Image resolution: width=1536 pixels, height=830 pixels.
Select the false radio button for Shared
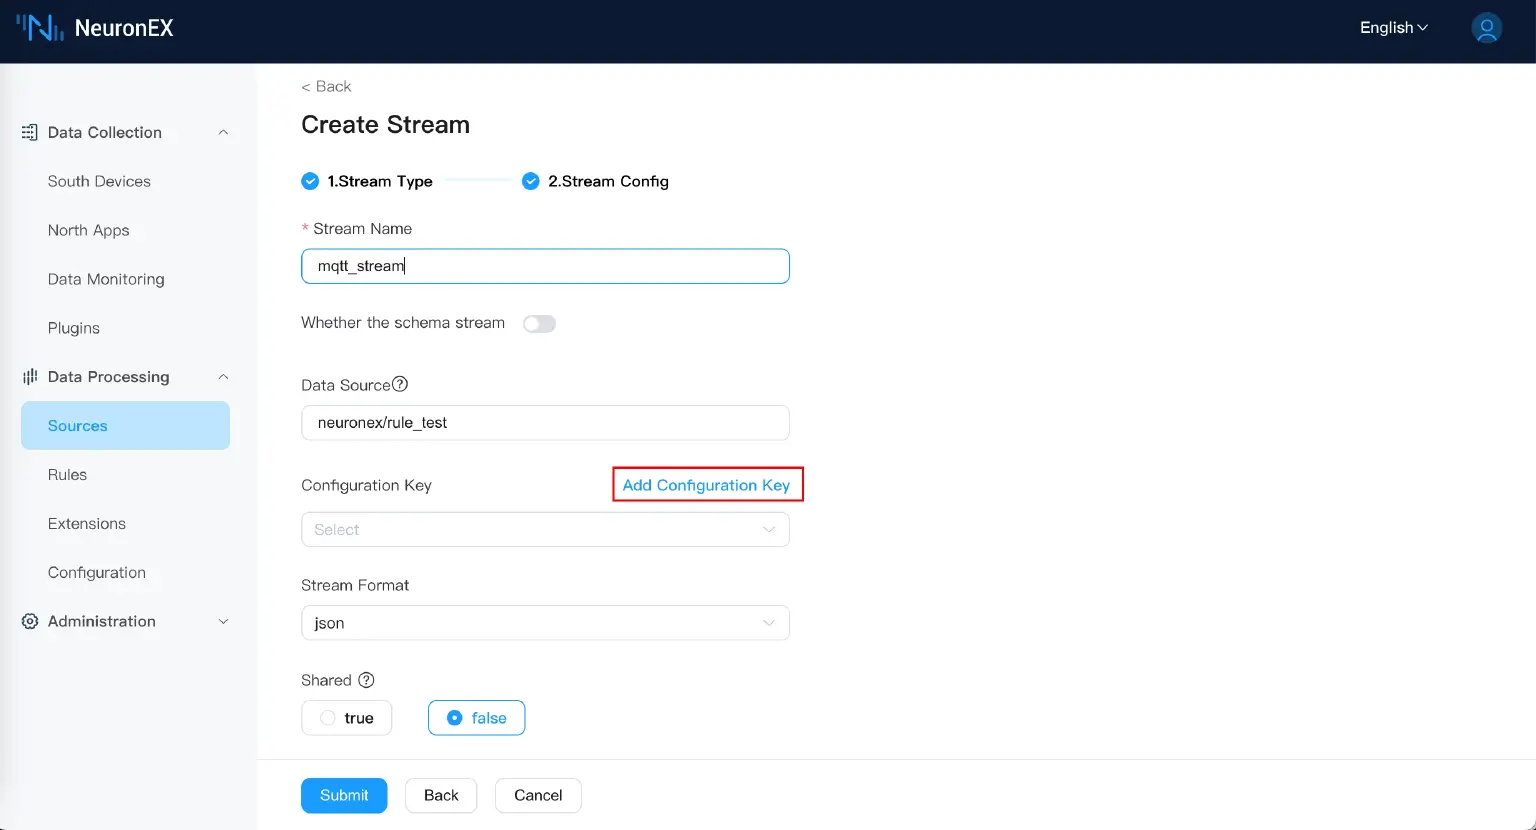tap(457, 717)
